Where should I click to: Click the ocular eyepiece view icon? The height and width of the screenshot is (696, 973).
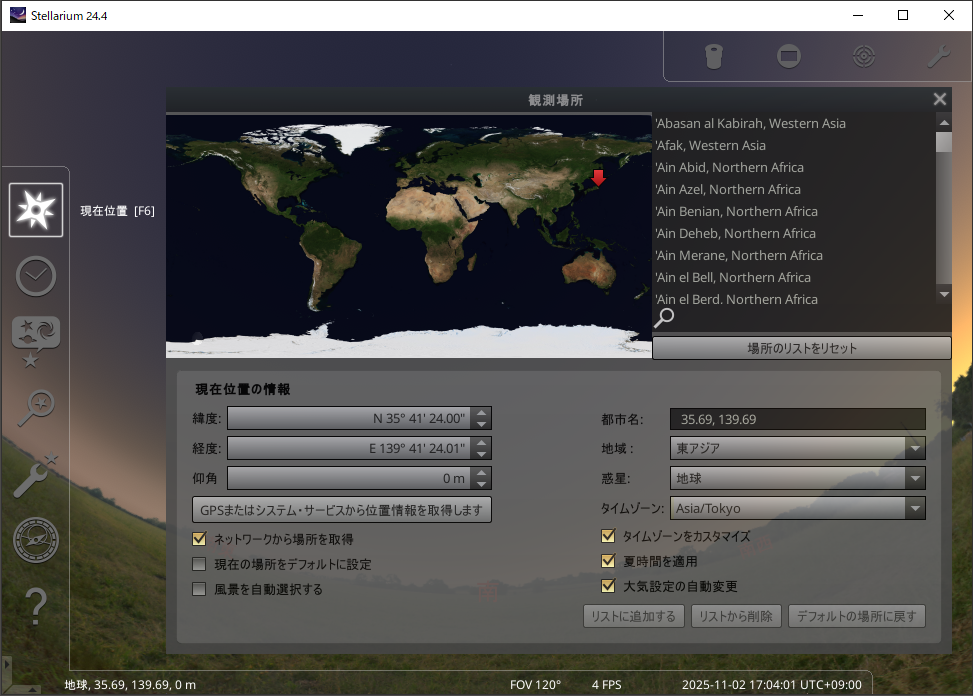pyautogui.click(x=713, y=56)
